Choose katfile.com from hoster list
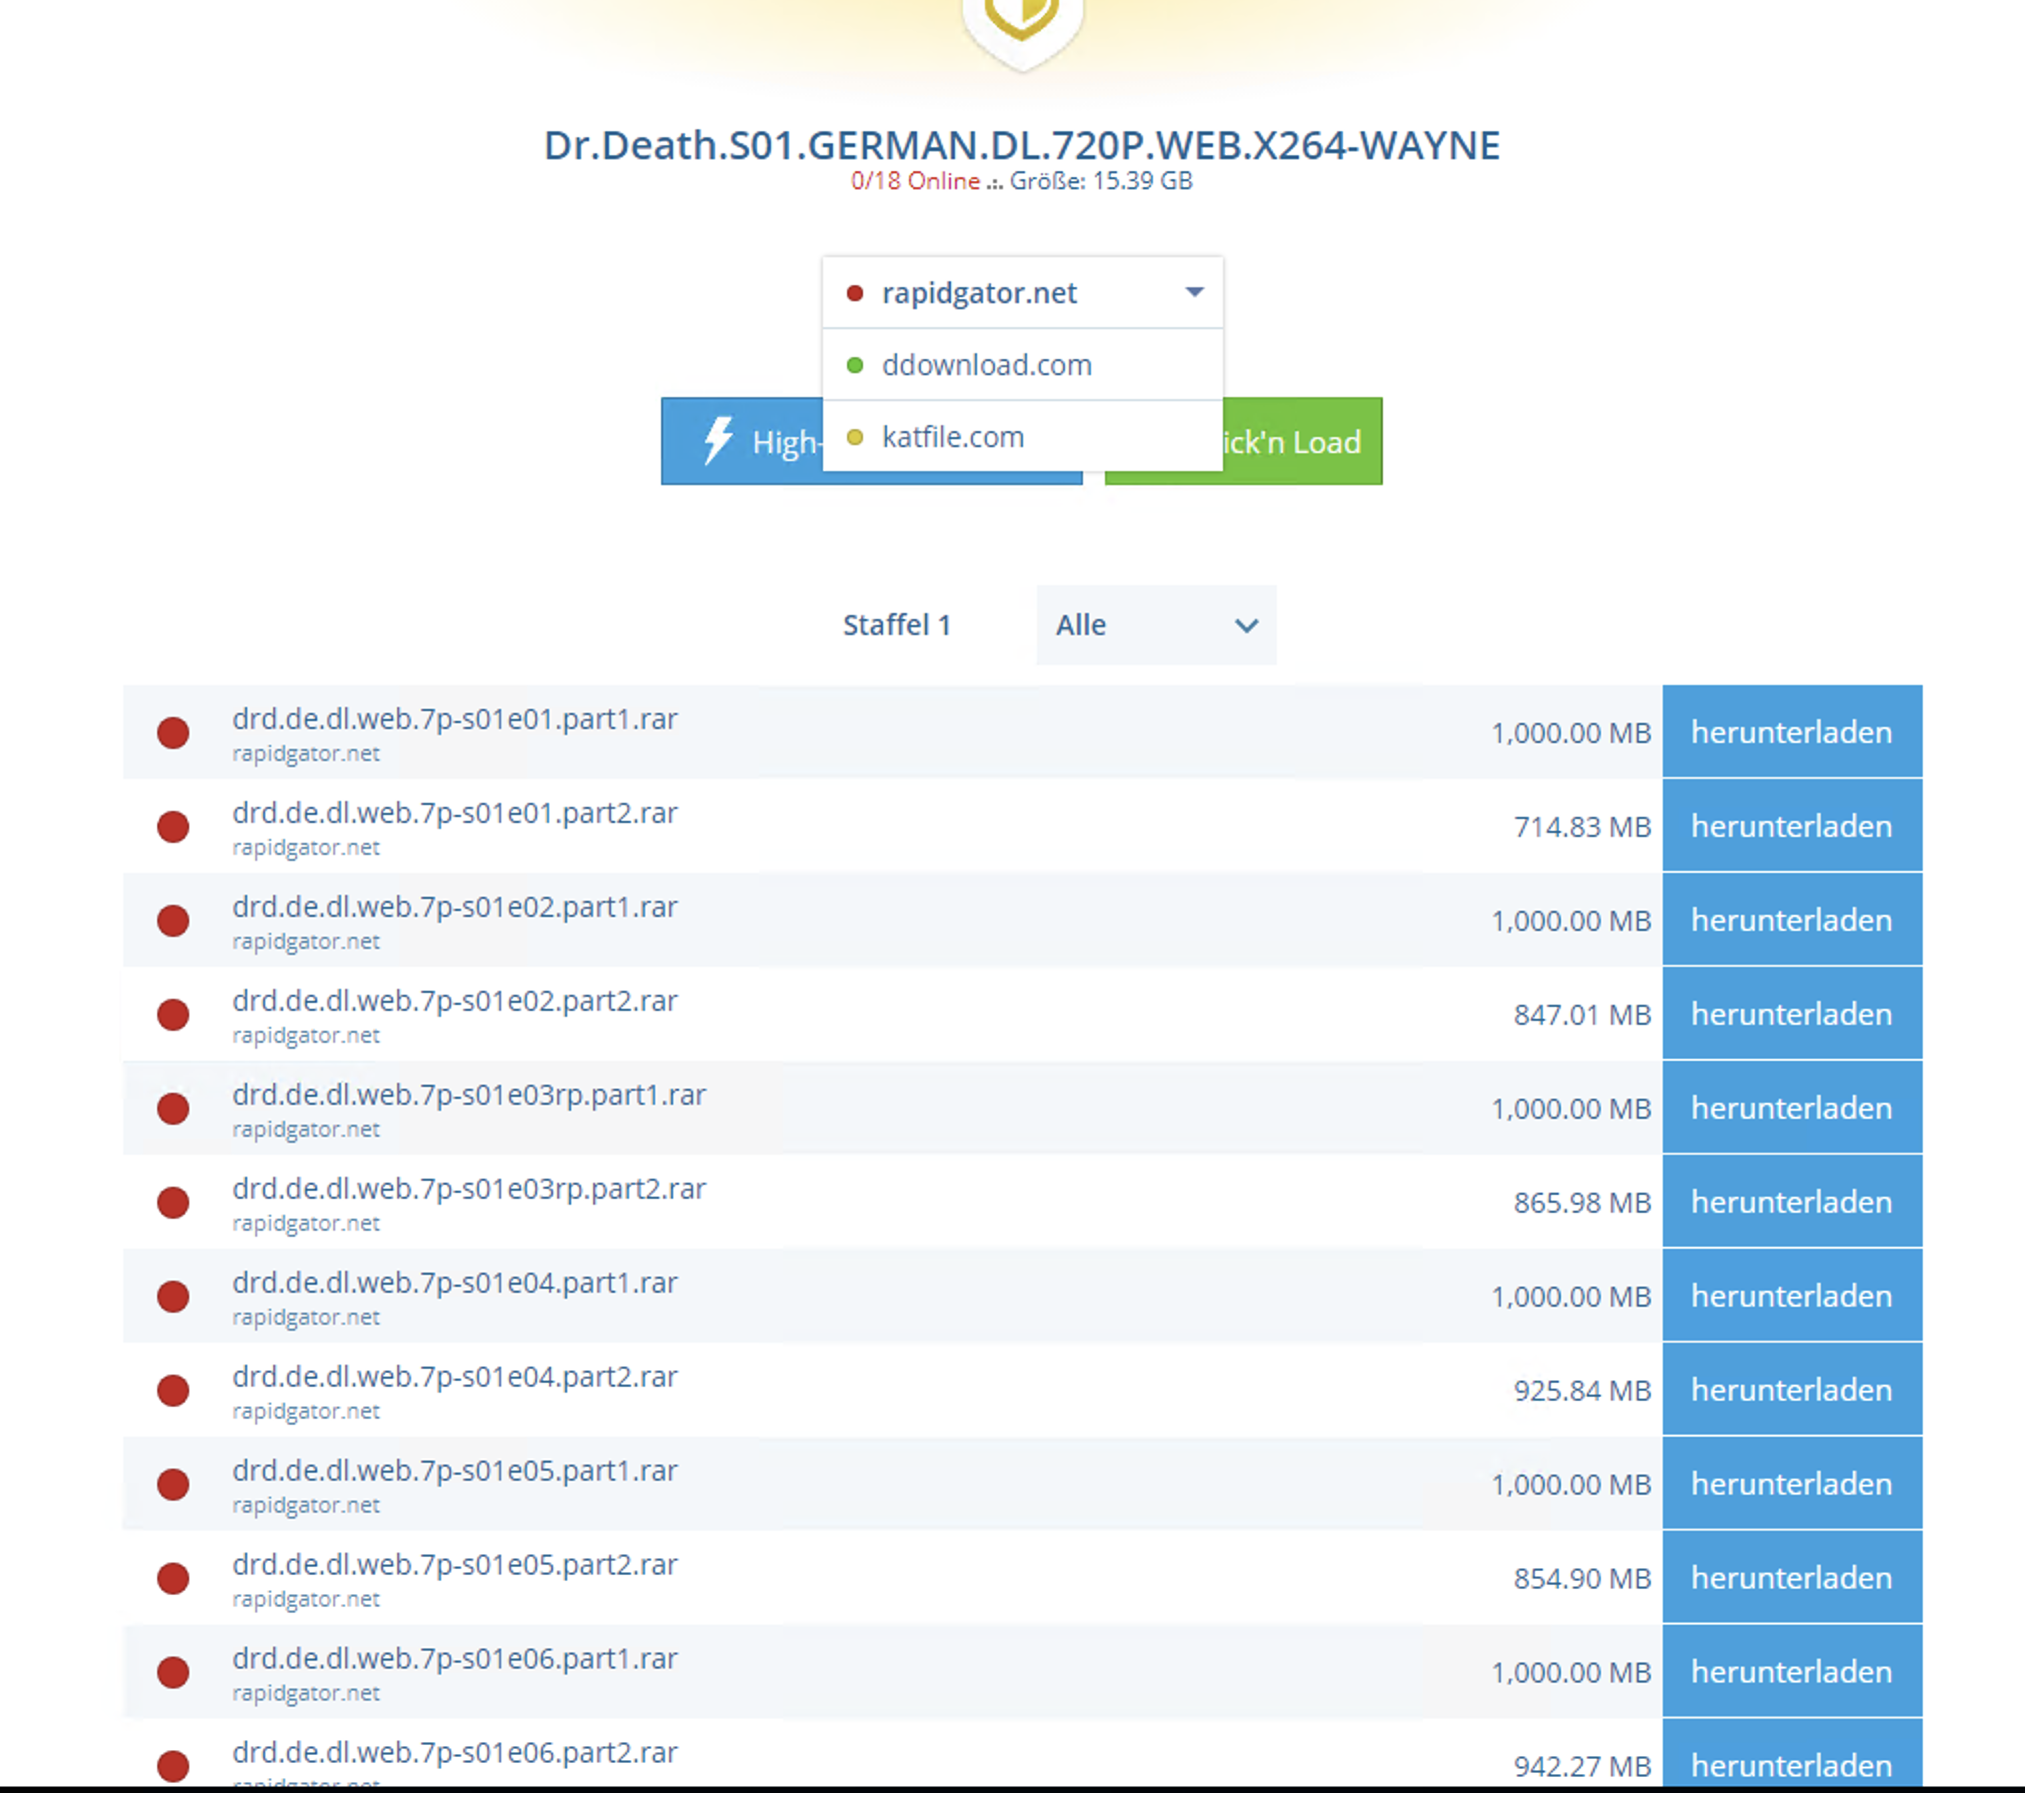Viewport: 2025px width, 1793px height. tap(952, 437)
